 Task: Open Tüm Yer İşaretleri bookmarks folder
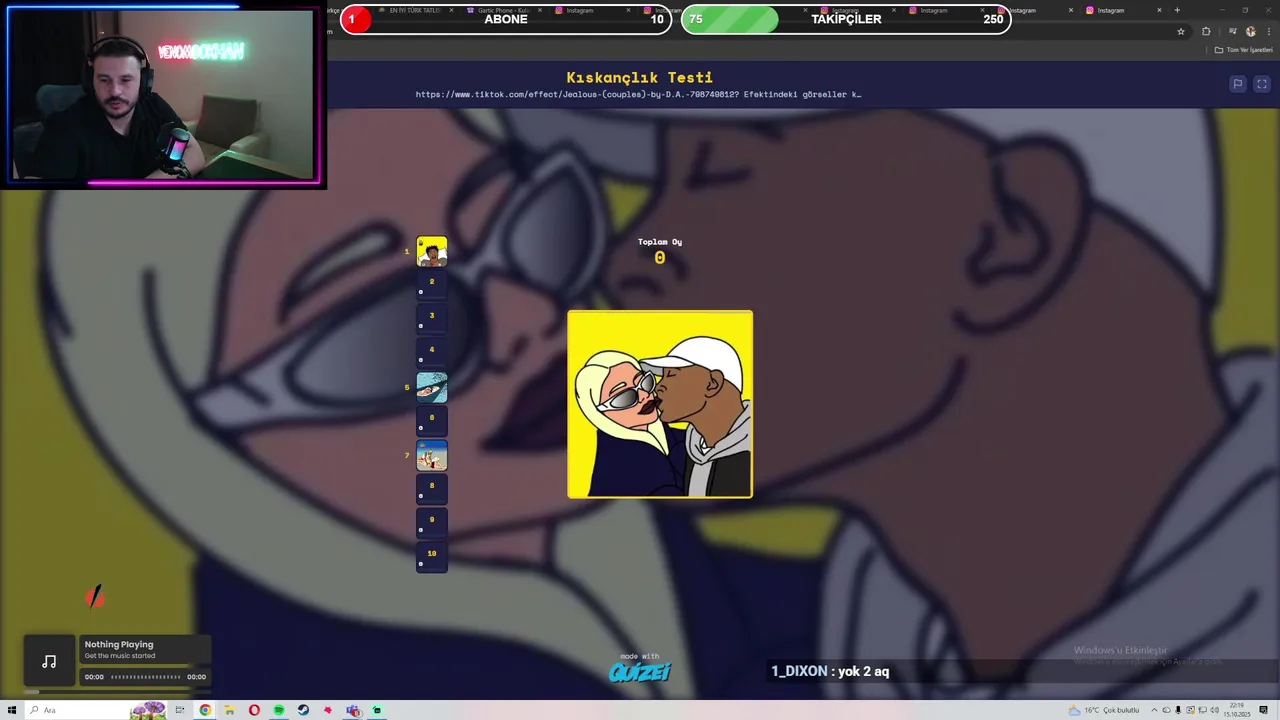(x=1244, y=50)
